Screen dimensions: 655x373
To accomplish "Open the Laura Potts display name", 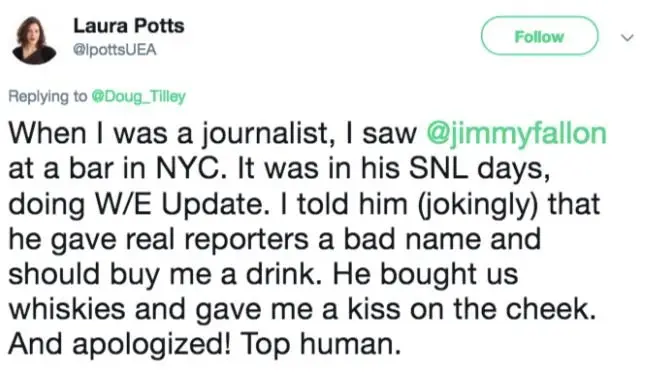I will point(129,26).
